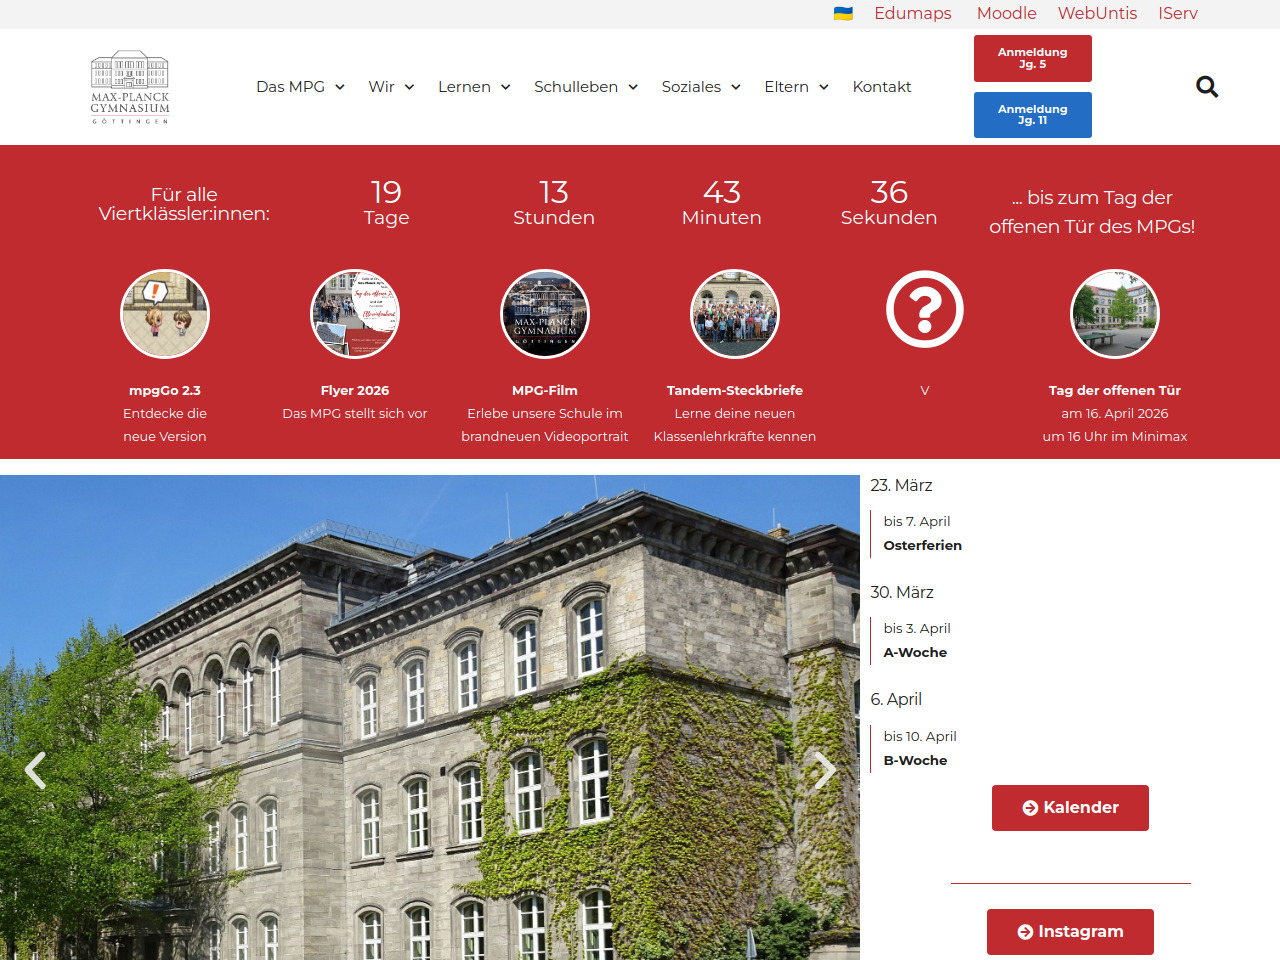Image resolution: width=1280 pixels, height=960 pixels.
Task: Open the Lernen menu item
Action: pyautogui.click(x=474, y=87)
